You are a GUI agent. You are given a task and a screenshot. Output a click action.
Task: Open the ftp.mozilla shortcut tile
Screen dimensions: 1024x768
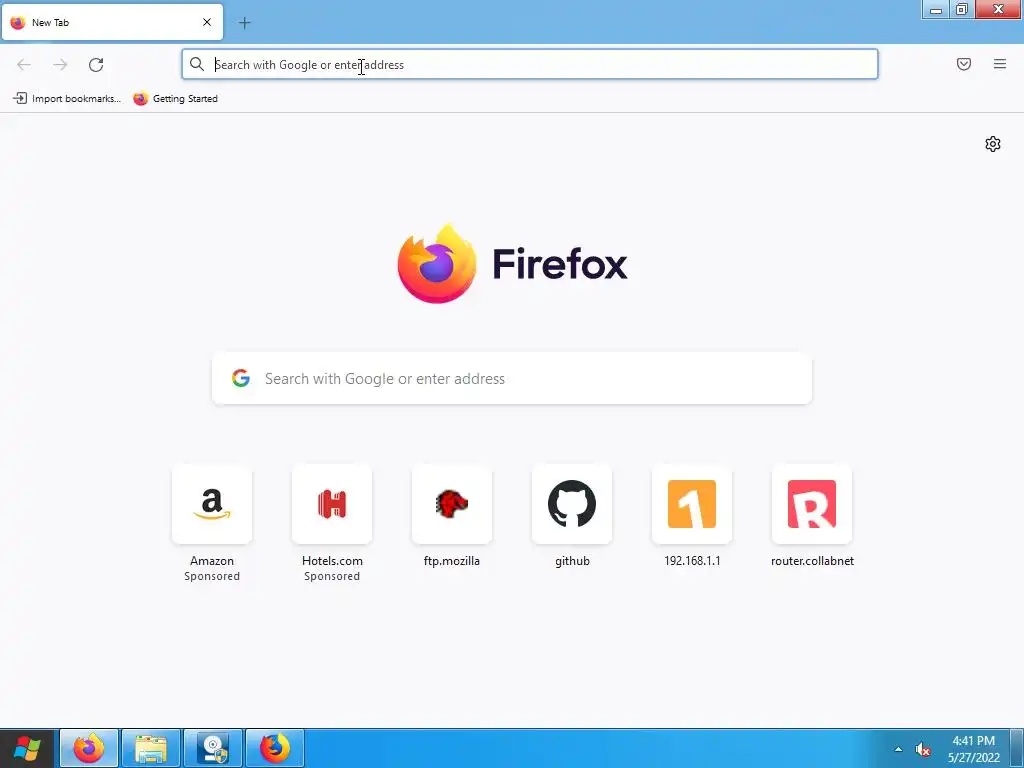(x=452, y=504)
